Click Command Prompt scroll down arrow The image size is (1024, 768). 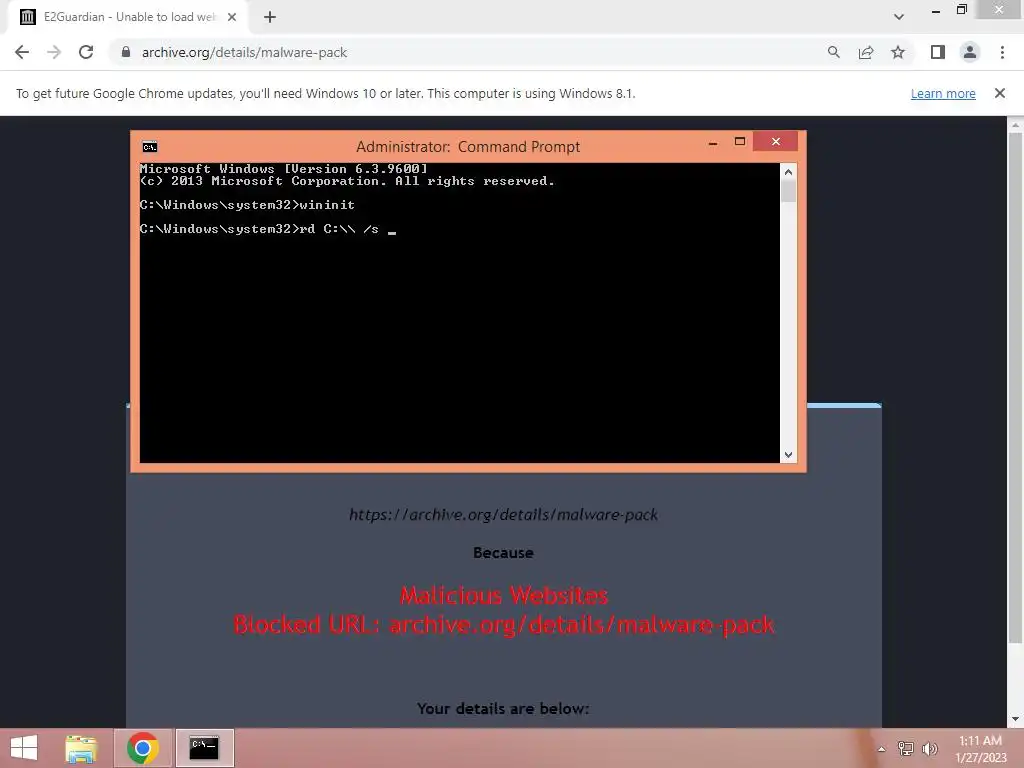pos(788,455)
